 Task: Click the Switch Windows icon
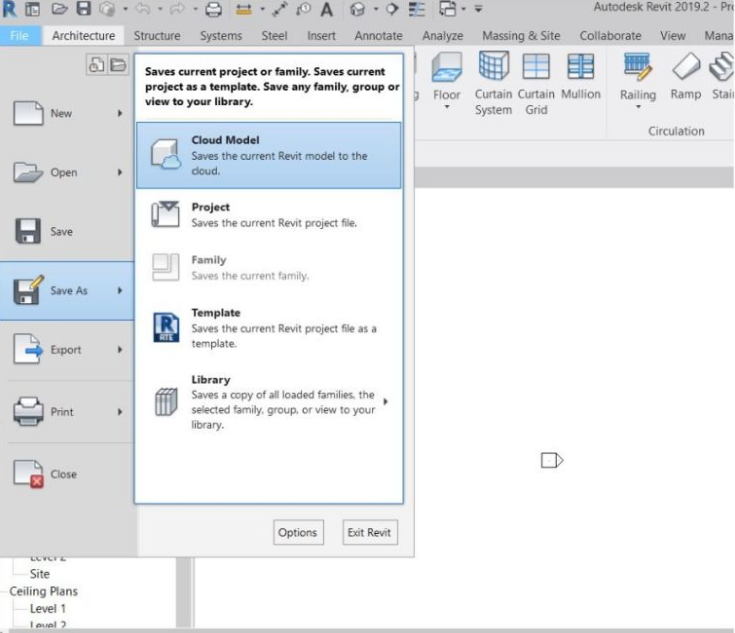click(x=448, y=9)
